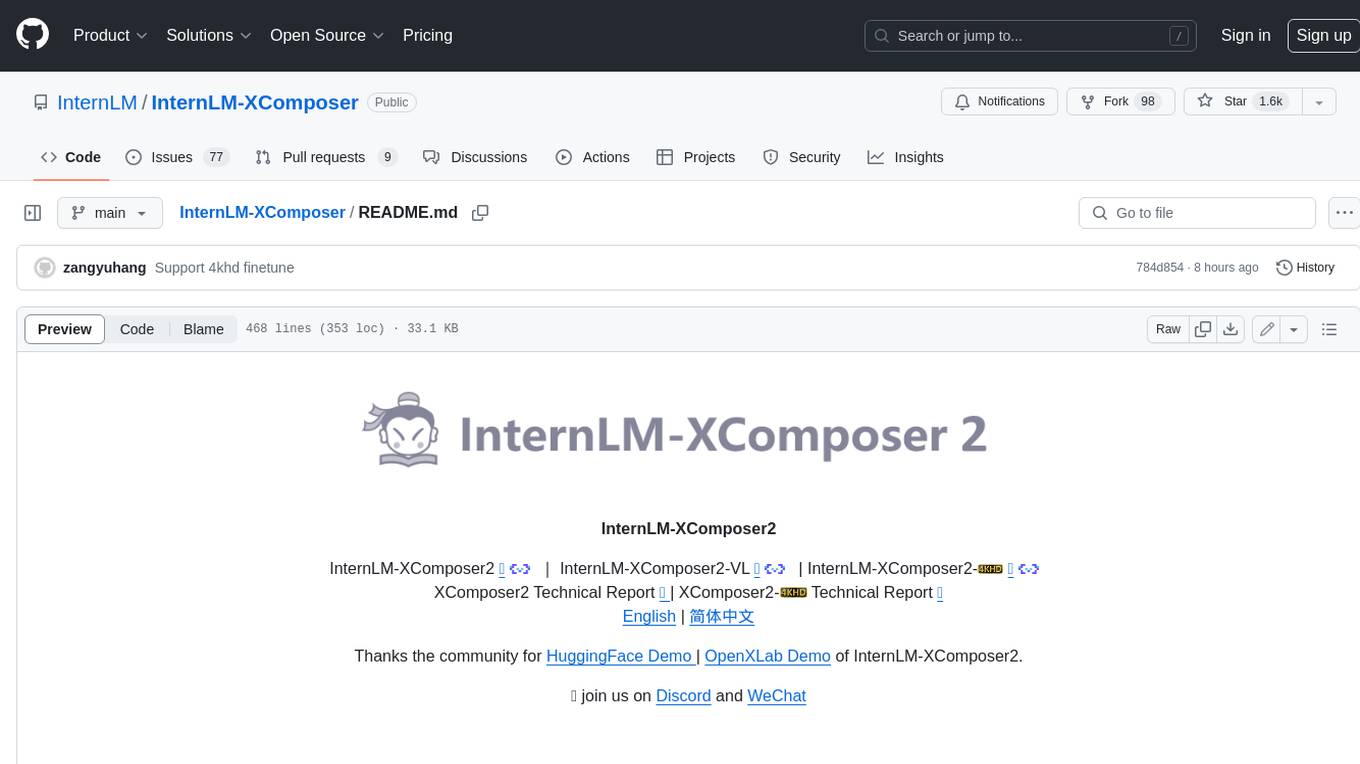Viewport: 1360px width, 764px height.
Task: Copy the file path icon
Action: click(x=480, y=213)
